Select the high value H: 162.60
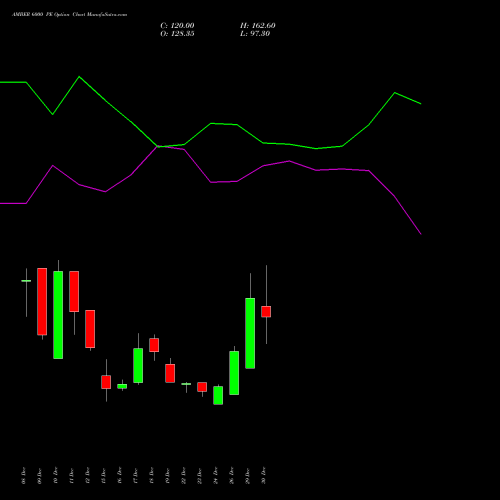Image resolution: width=500 pixels, height=500 pixels. click(258, 26)
